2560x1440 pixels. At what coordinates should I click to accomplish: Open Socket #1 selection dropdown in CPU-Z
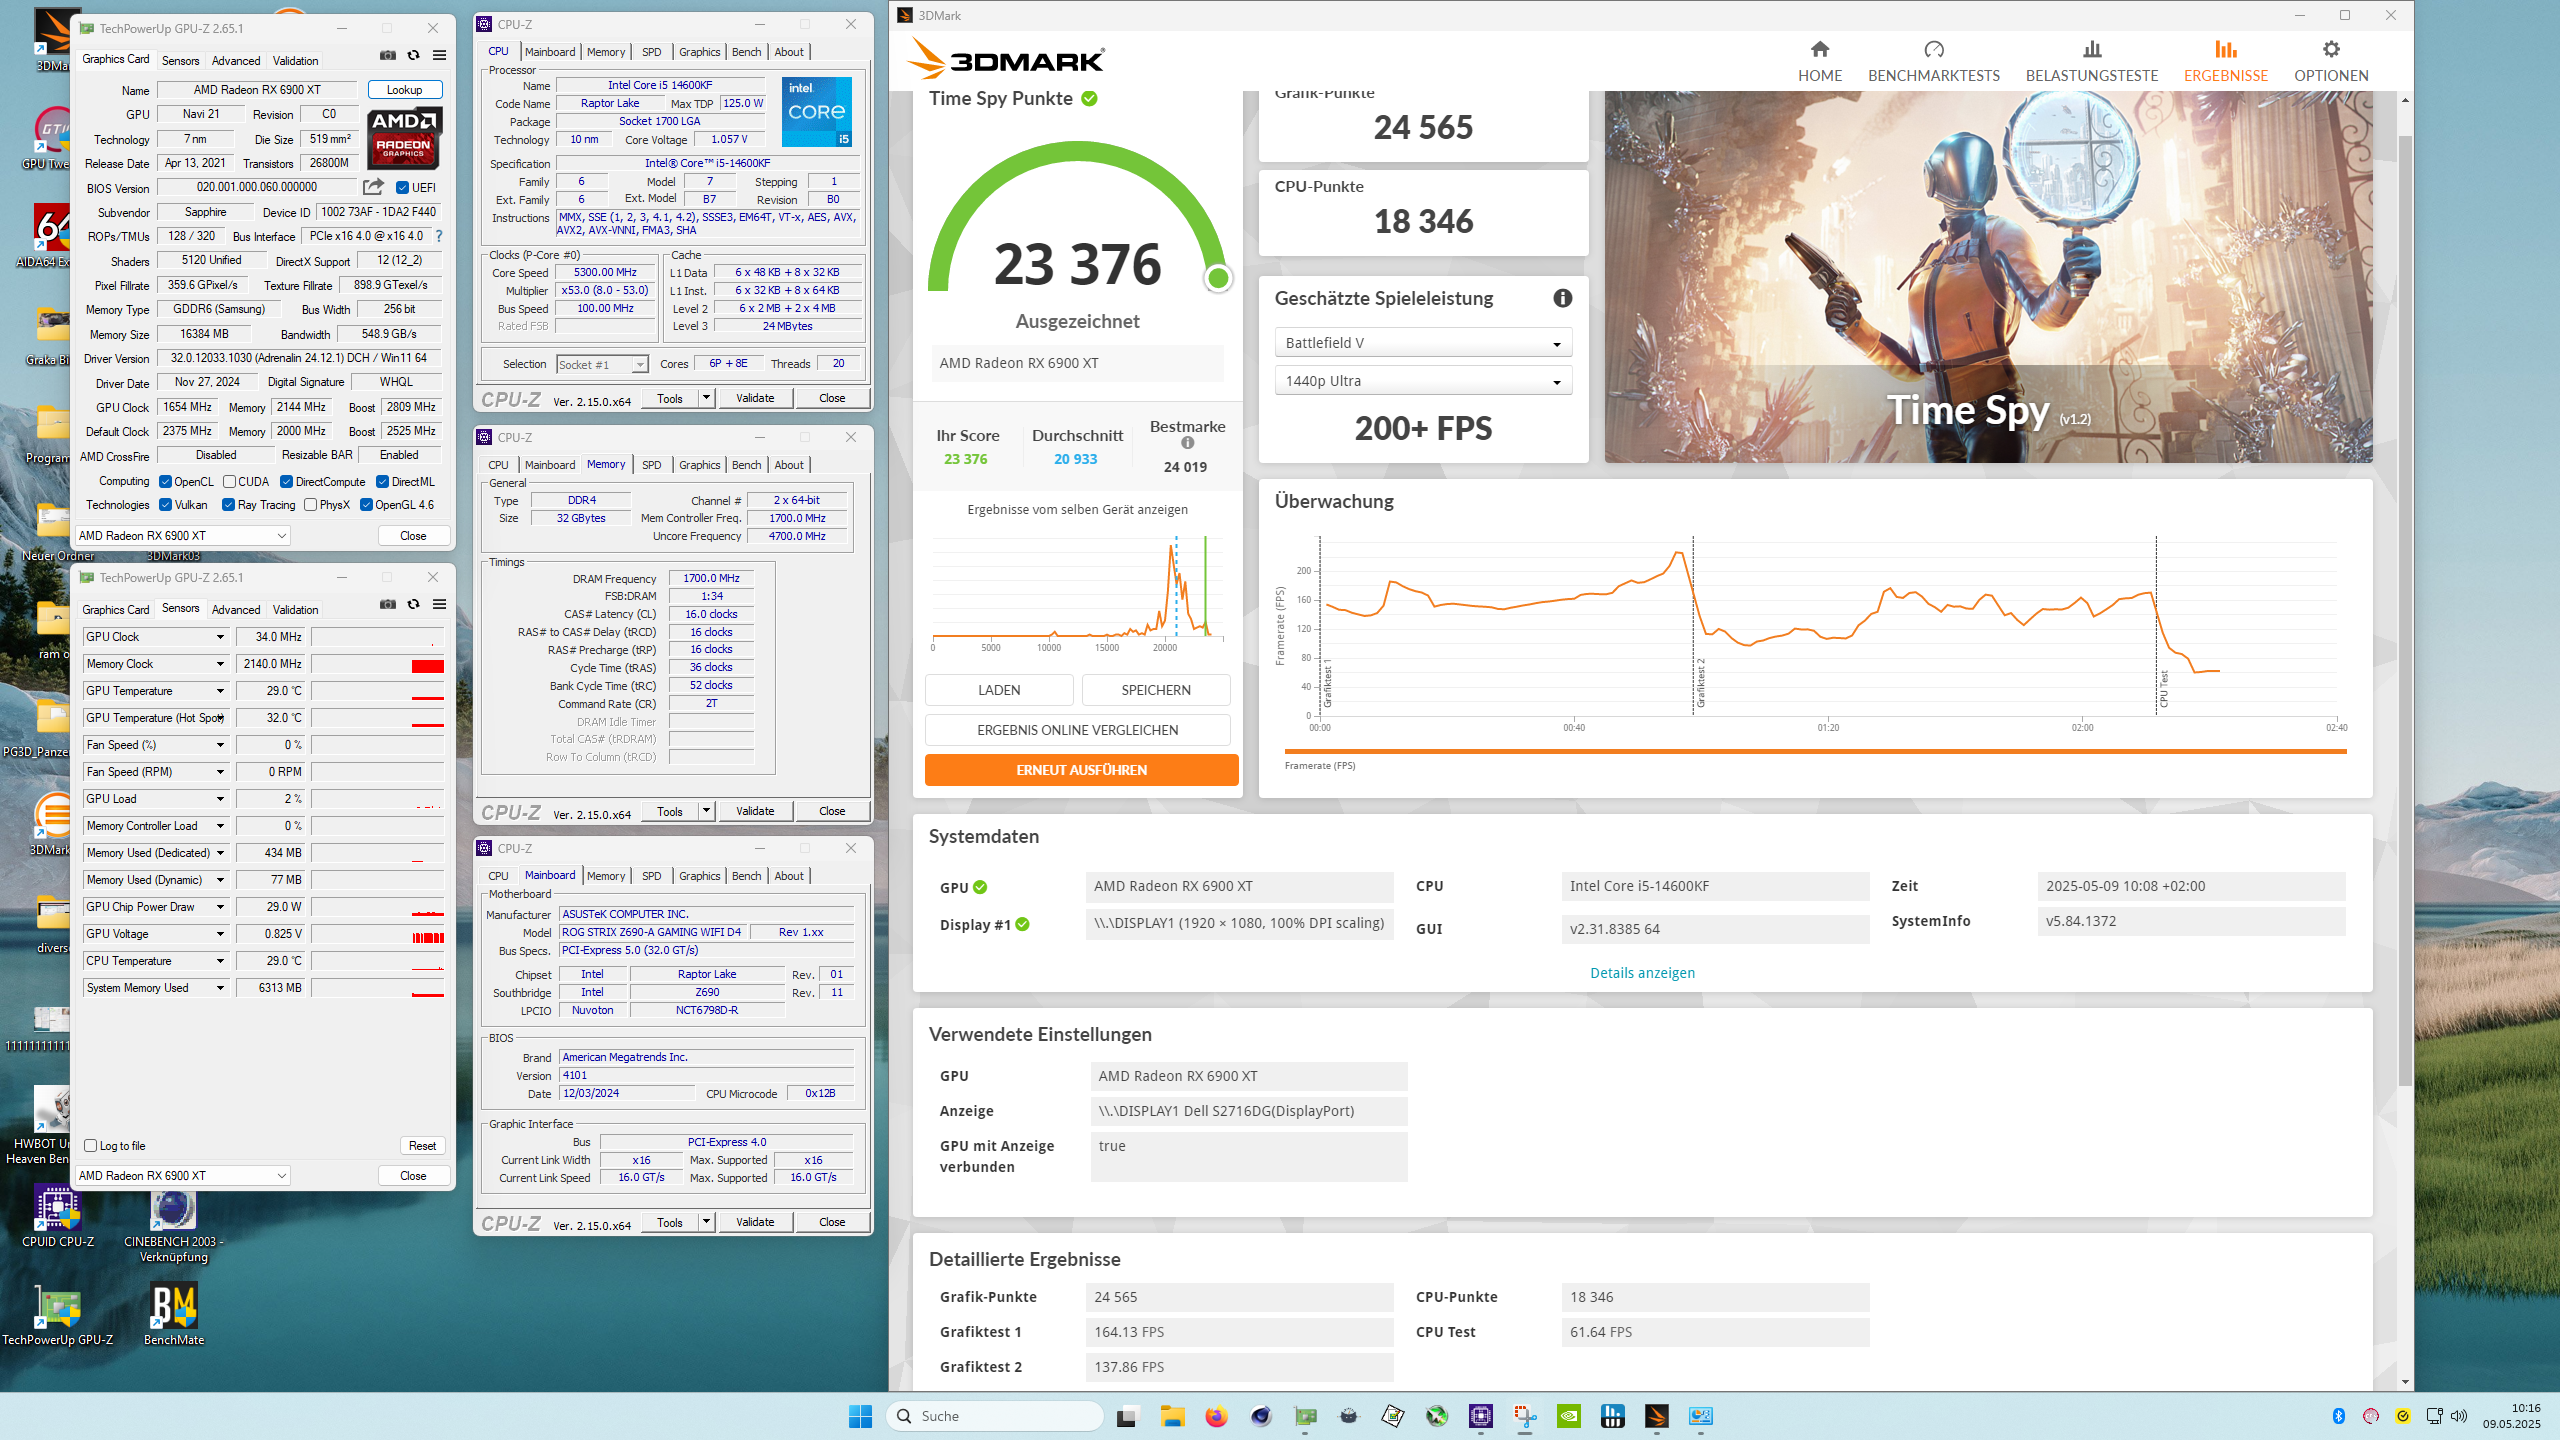click(603, 365)
